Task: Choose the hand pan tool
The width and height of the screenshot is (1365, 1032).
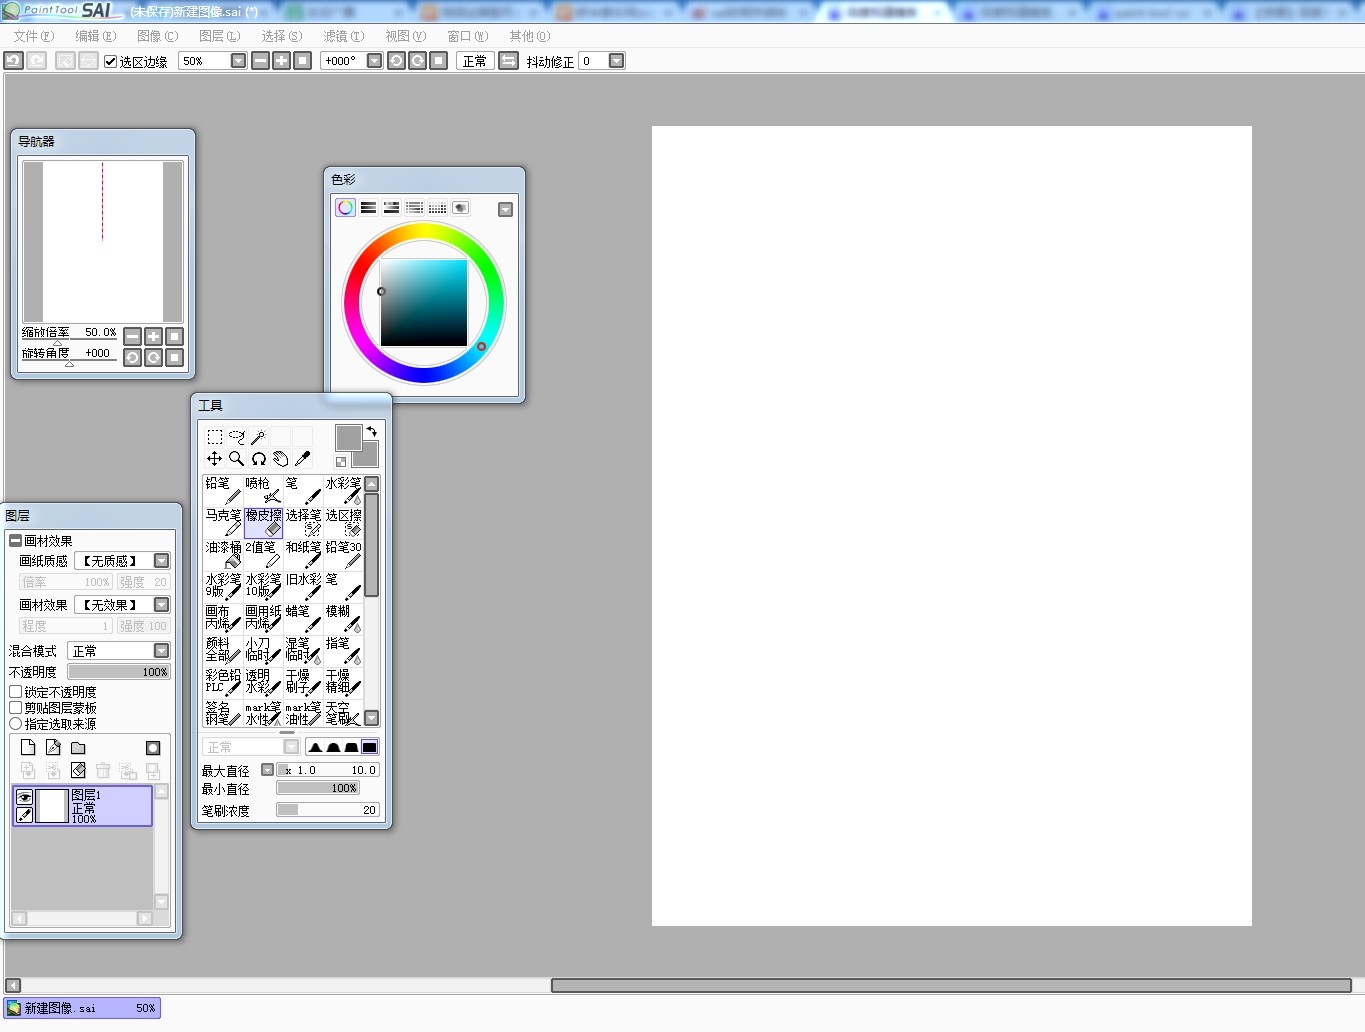Action: pyautogui.click(x=280, y=459)
